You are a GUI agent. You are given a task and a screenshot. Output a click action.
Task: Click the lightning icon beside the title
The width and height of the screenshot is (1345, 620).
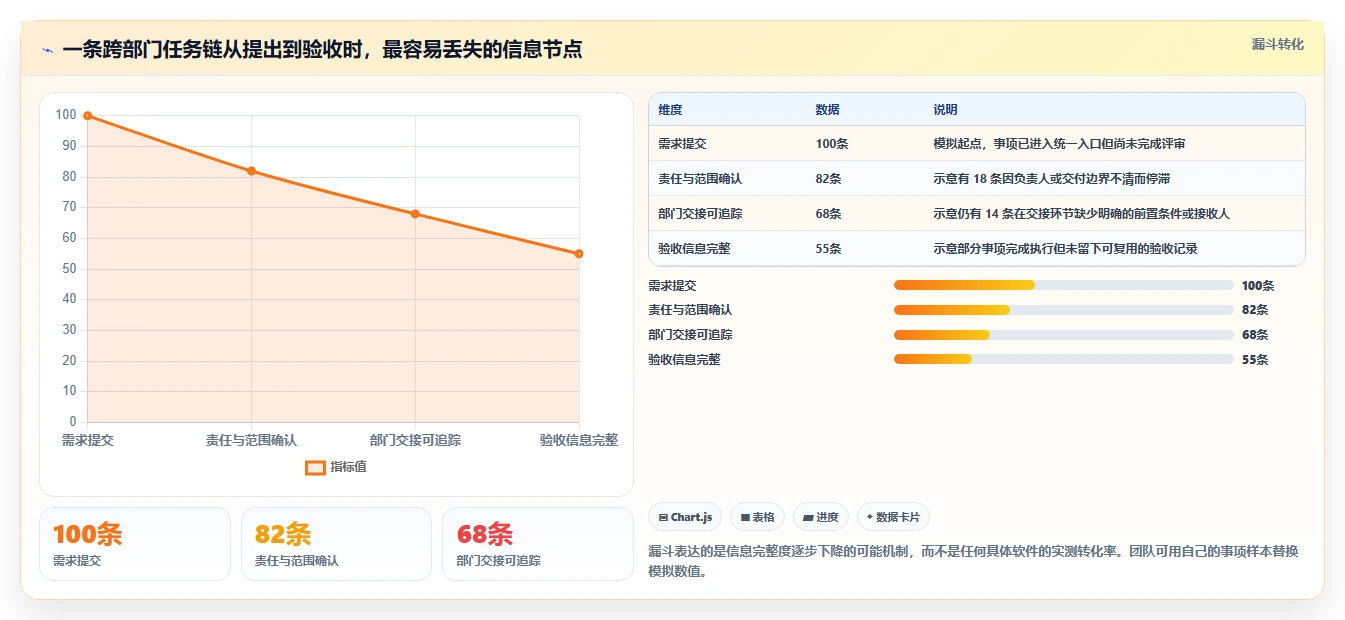point(47,49)
